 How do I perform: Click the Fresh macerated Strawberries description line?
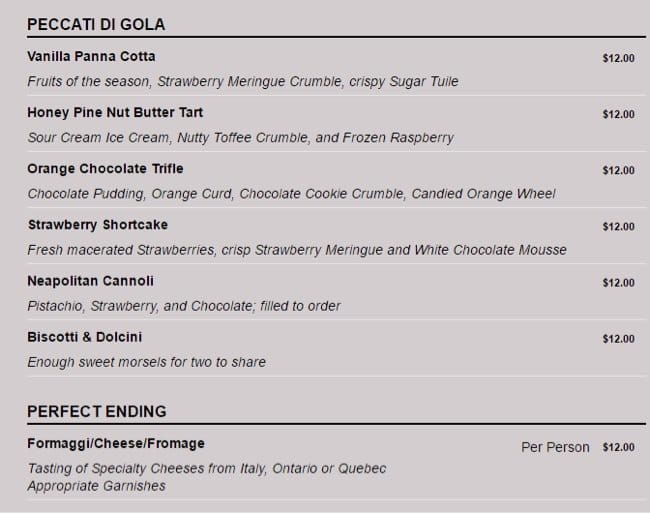tap(296, 249)
